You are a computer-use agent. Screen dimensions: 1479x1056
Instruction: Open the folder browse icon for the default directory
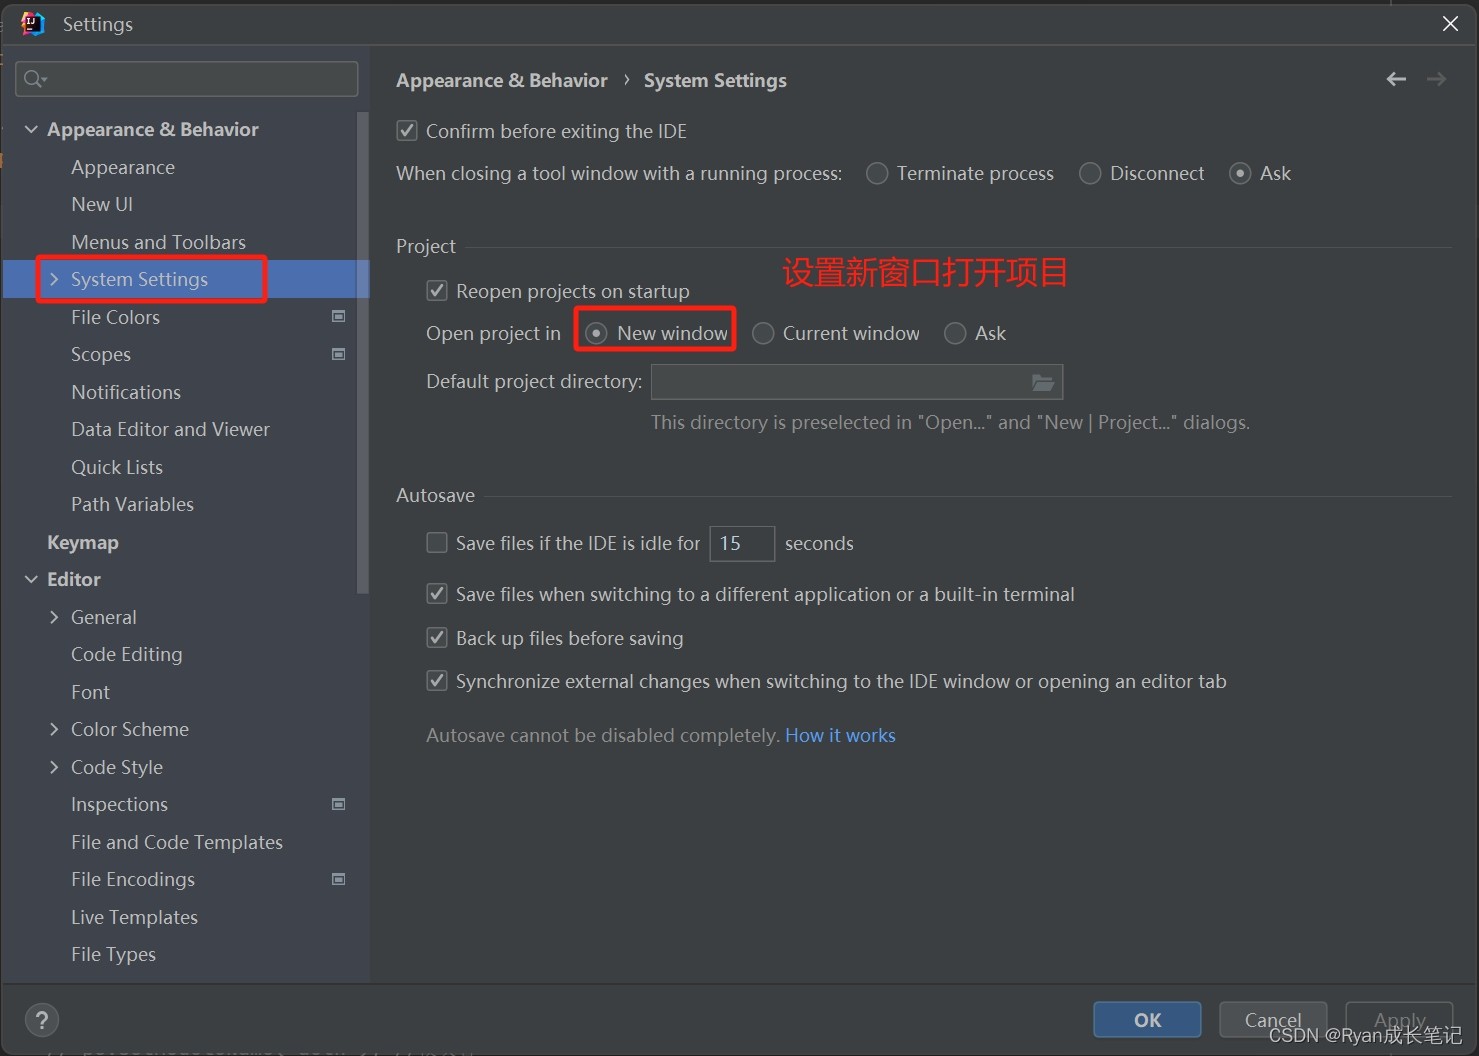(x=1043, y=382)
